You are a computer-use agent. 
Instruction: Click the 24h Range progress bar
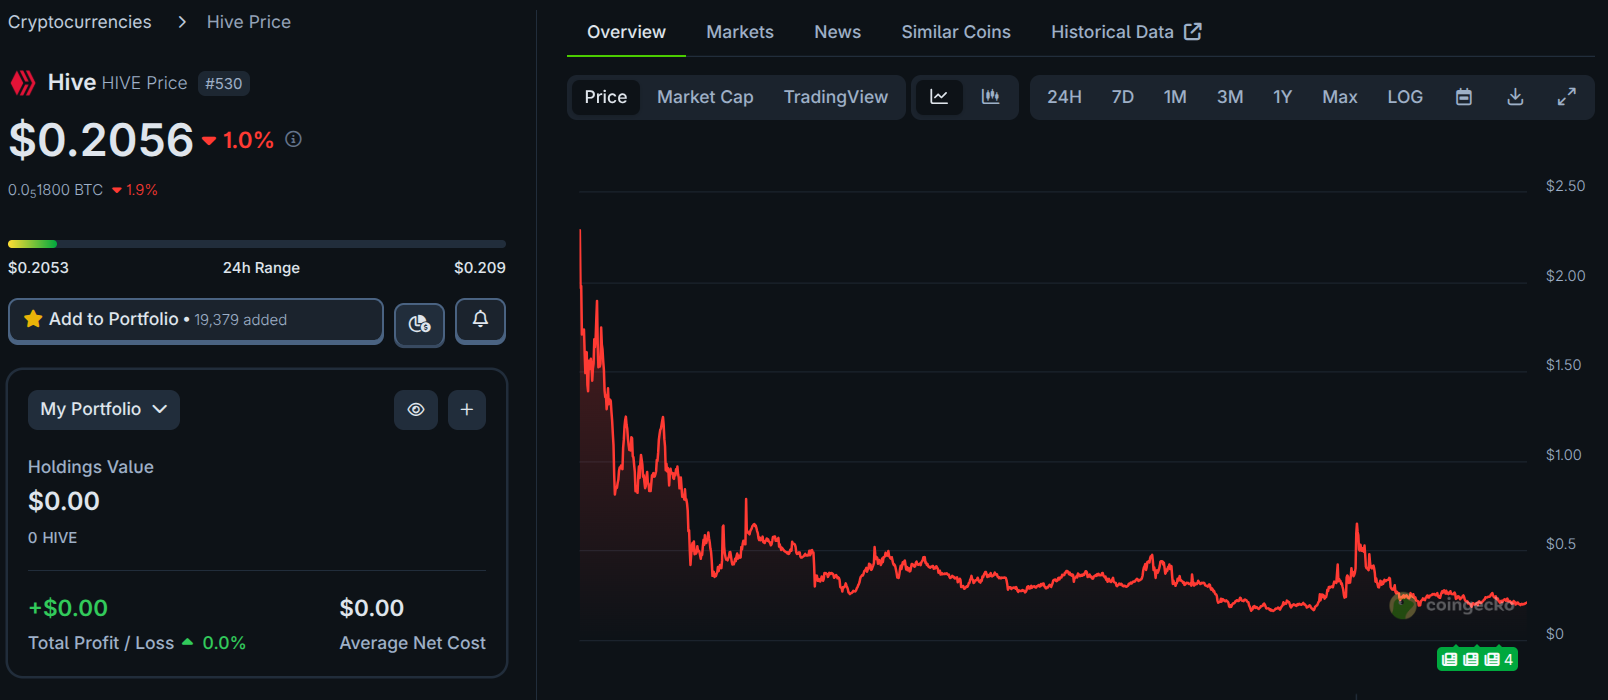[x=256, y=244]
